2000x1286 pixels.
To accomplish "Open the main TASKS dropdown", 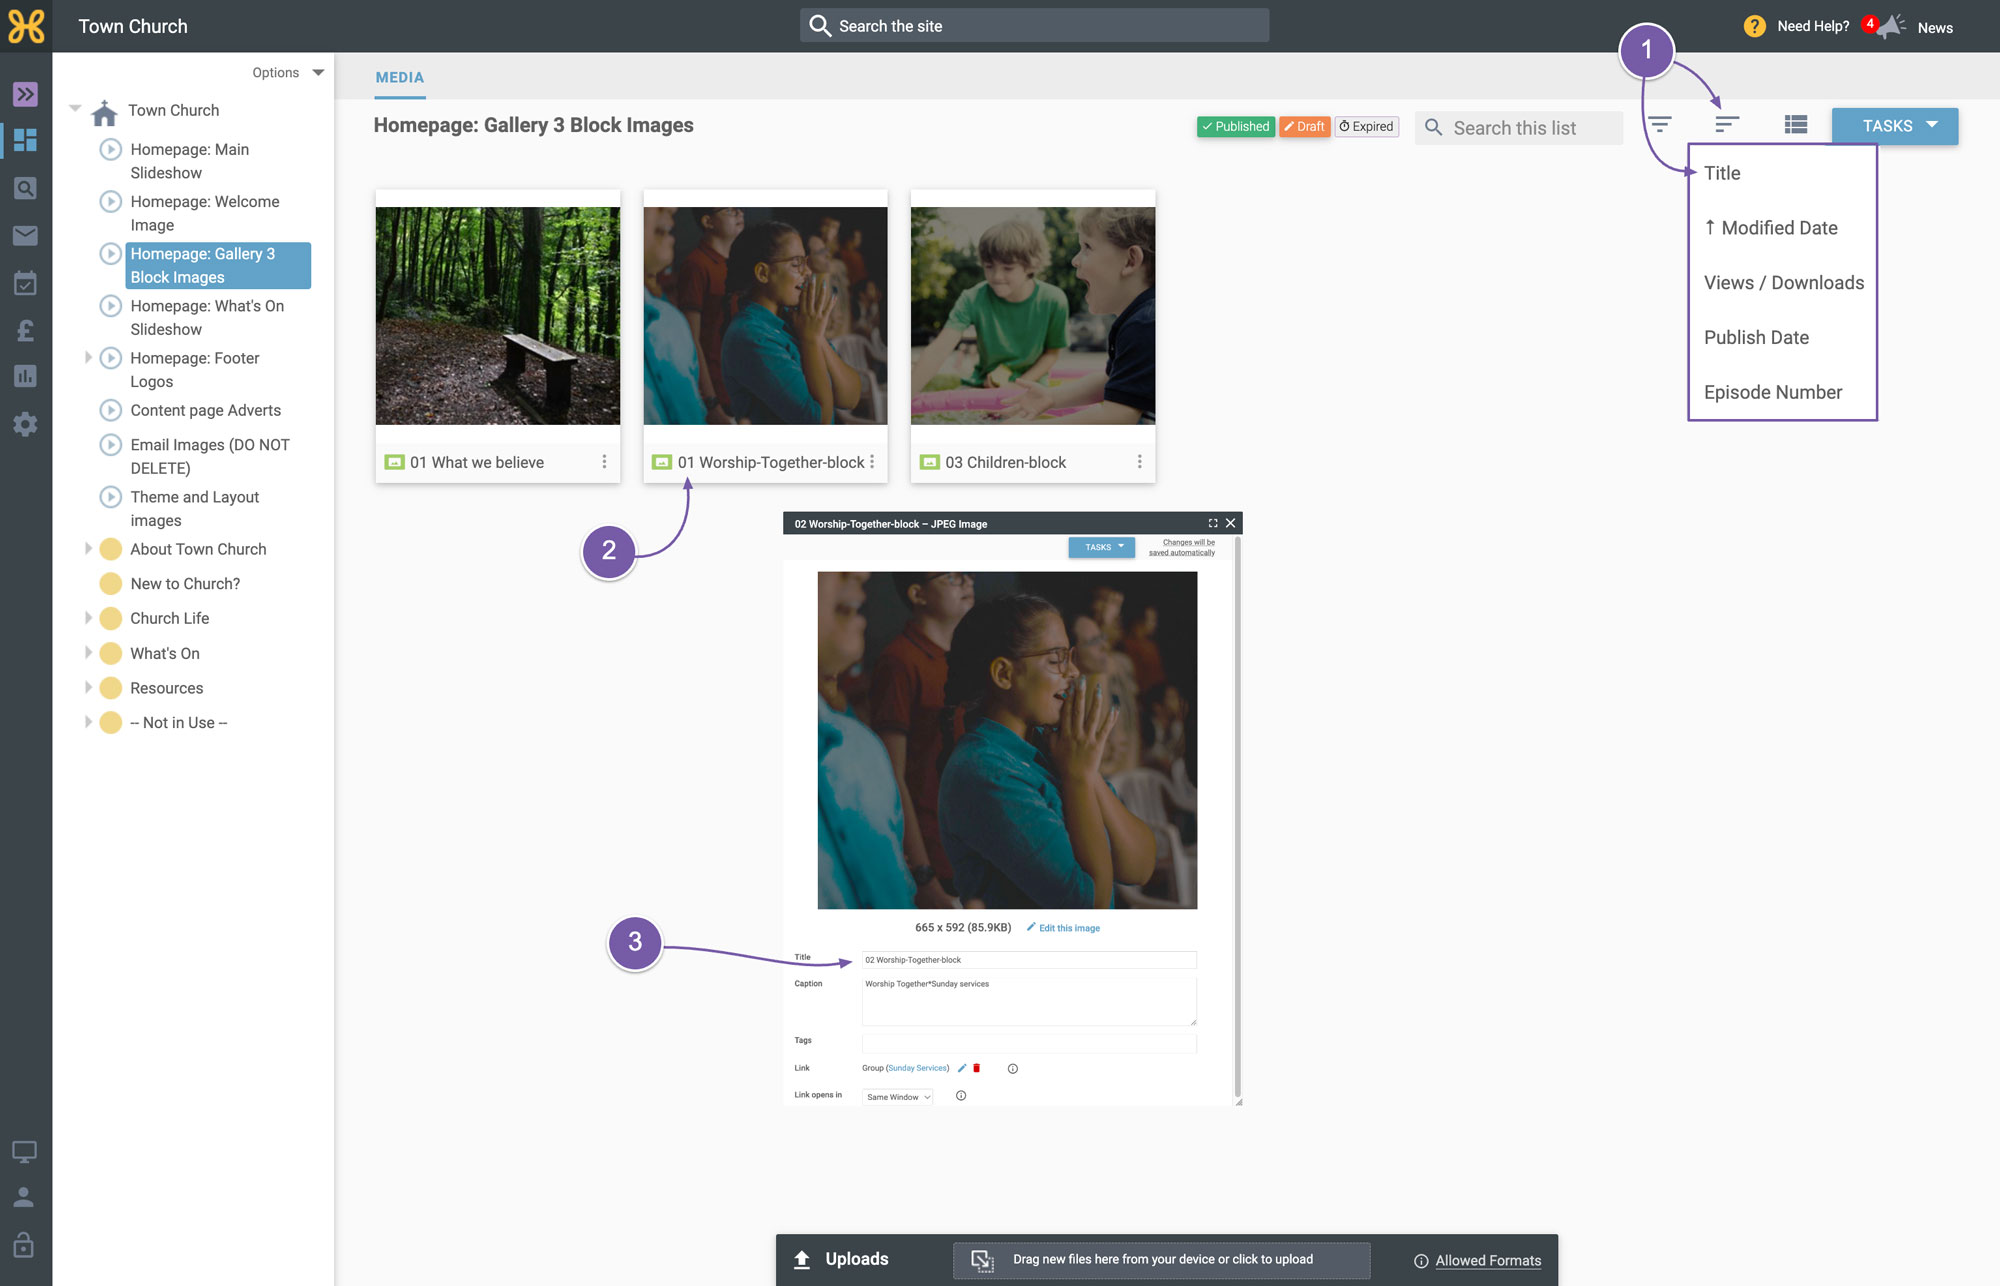I will 1895,126.
